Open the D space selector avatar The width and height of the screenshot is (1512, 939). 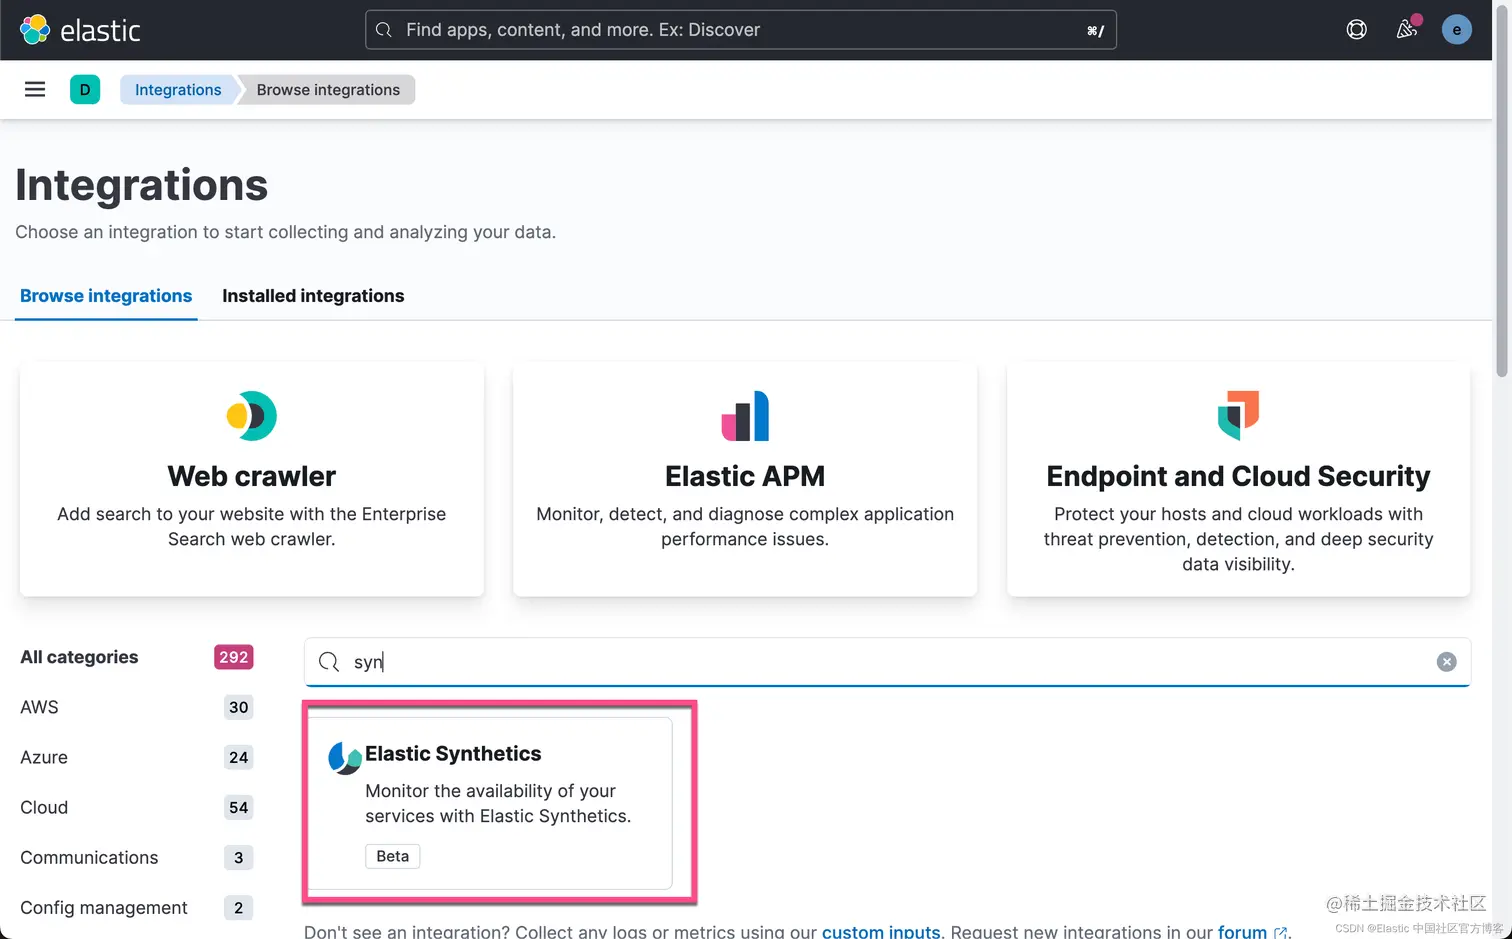pos(85,89)
